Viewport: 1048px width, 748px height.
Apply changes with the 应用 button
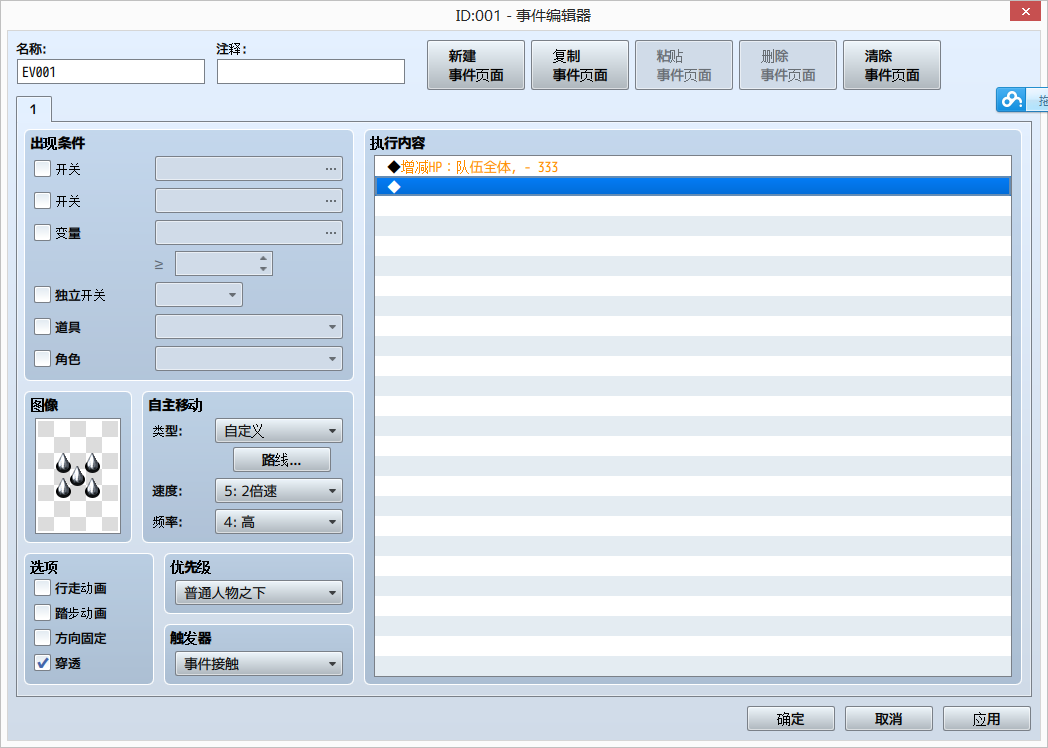click(987, 719)
